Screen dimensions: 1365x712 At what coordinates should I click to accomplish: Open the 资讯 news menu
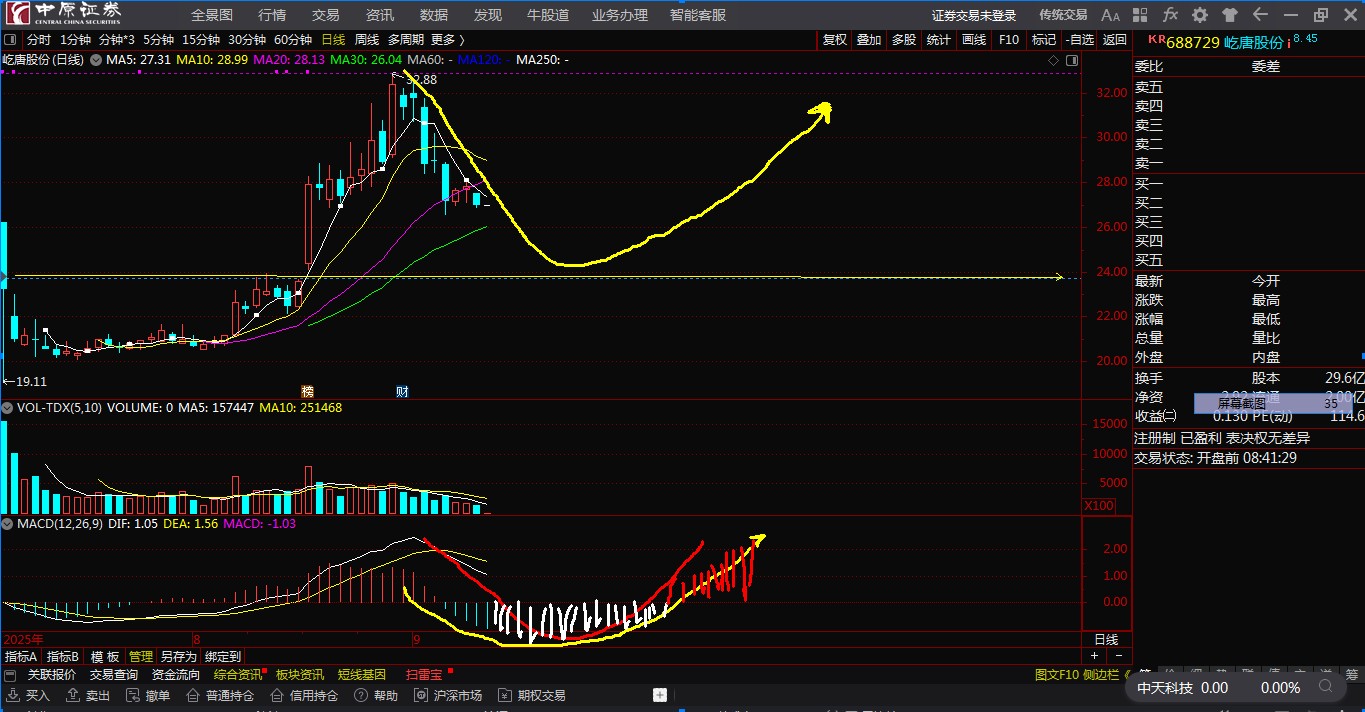380,15
